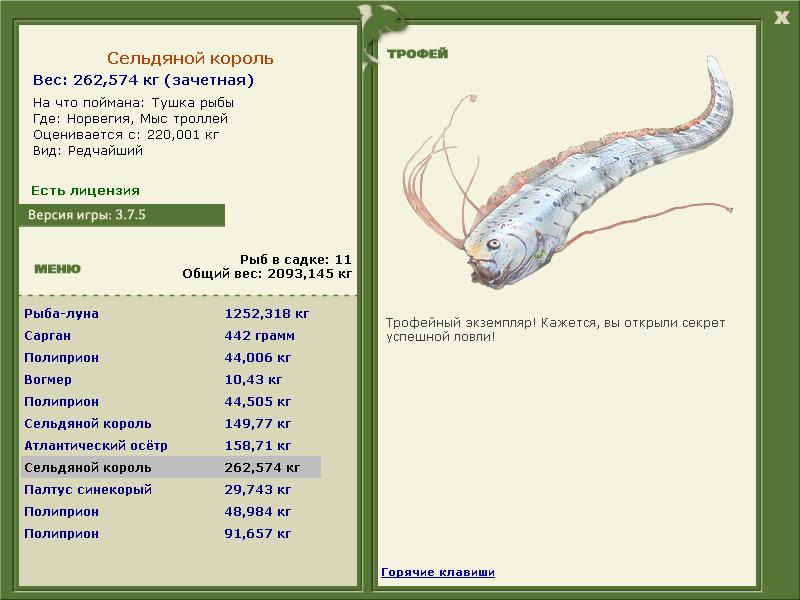
Task: Select the Полиприон weighing 91,657 кг
Action: (61, 534)
